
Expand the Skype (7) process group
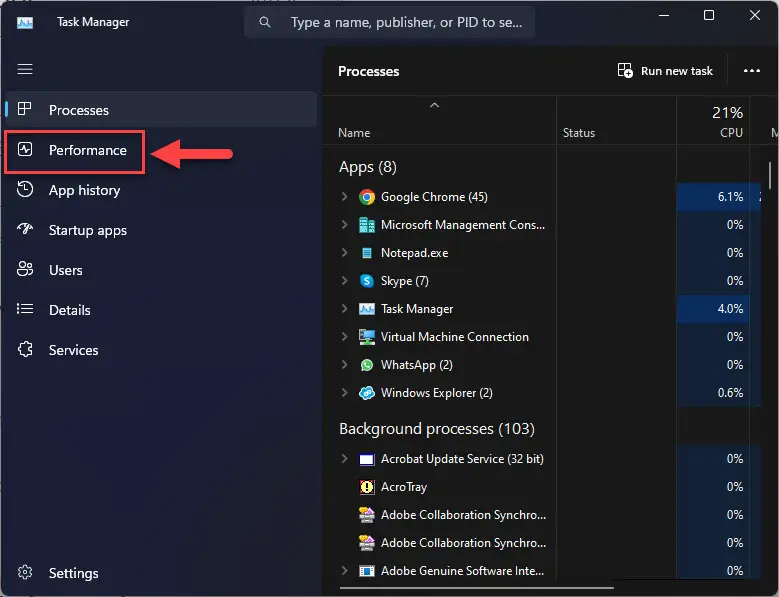(344, 281)
